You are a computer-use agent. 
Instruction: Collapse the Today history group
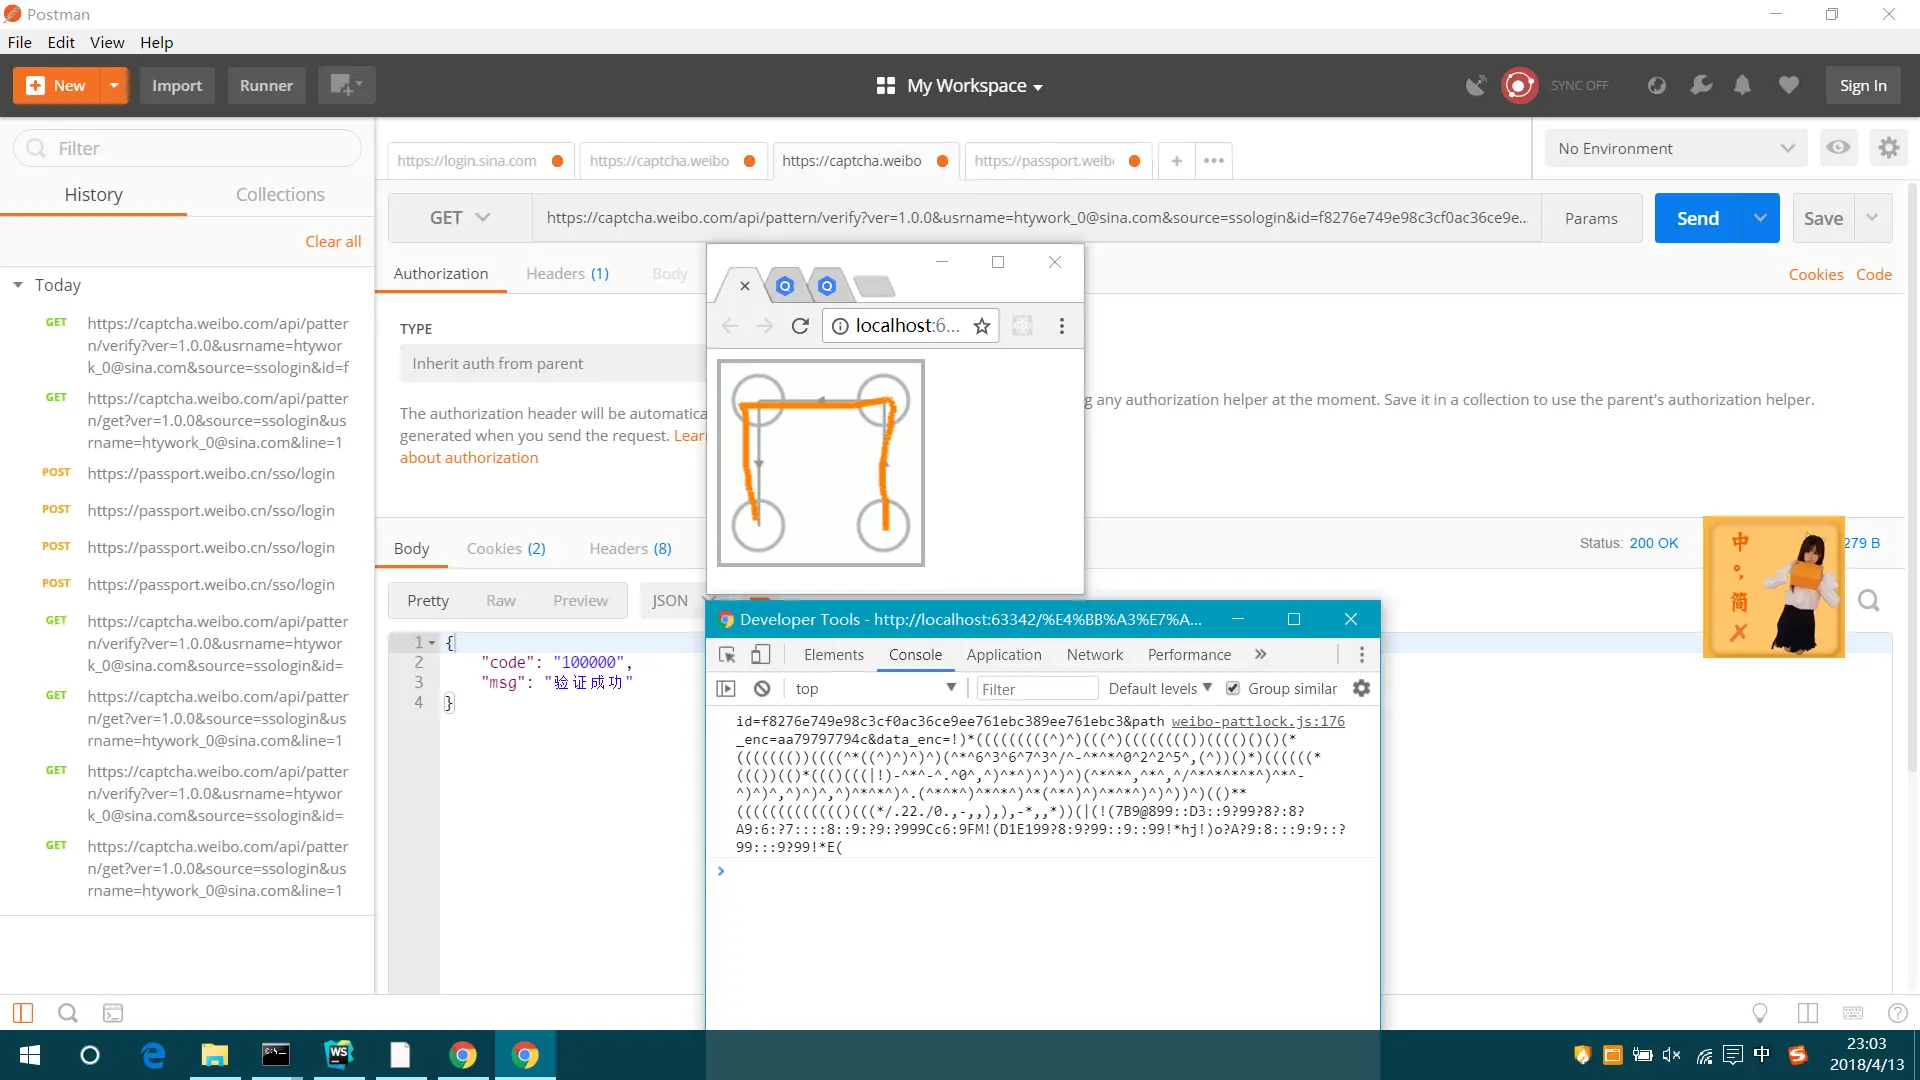coord(18,286)
